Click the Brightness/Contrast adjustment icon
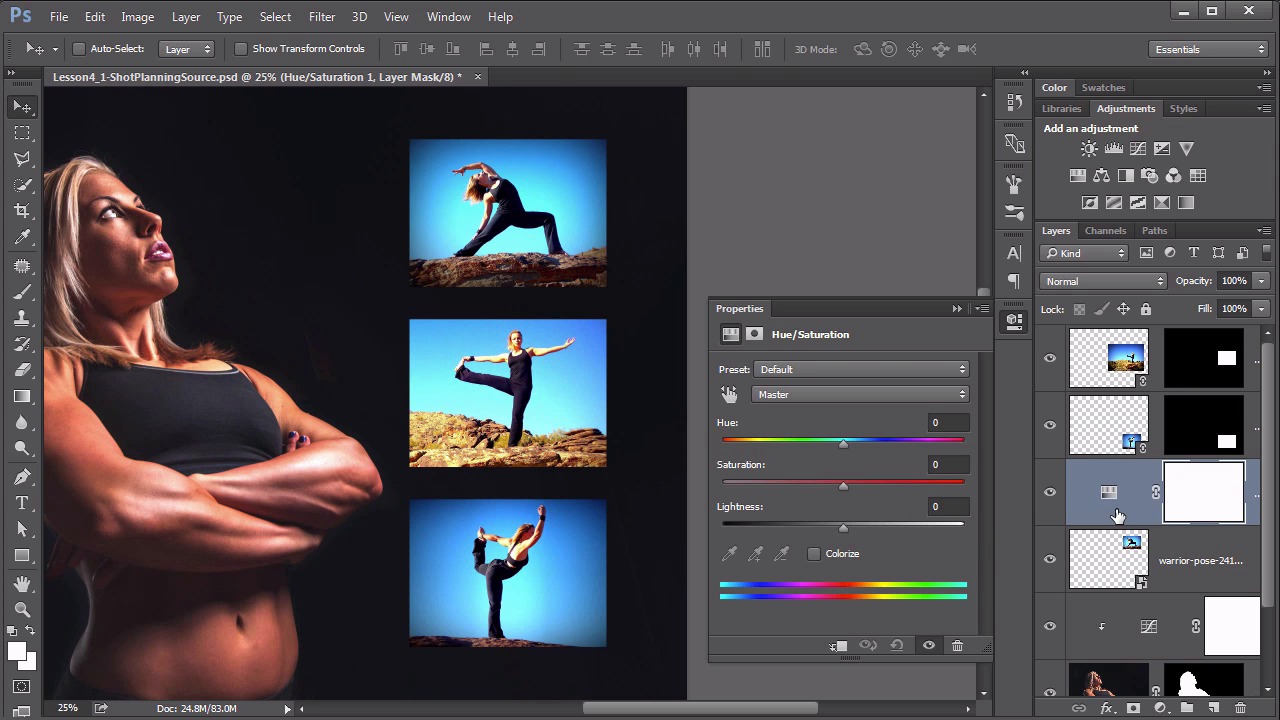 pos(1089,149)
